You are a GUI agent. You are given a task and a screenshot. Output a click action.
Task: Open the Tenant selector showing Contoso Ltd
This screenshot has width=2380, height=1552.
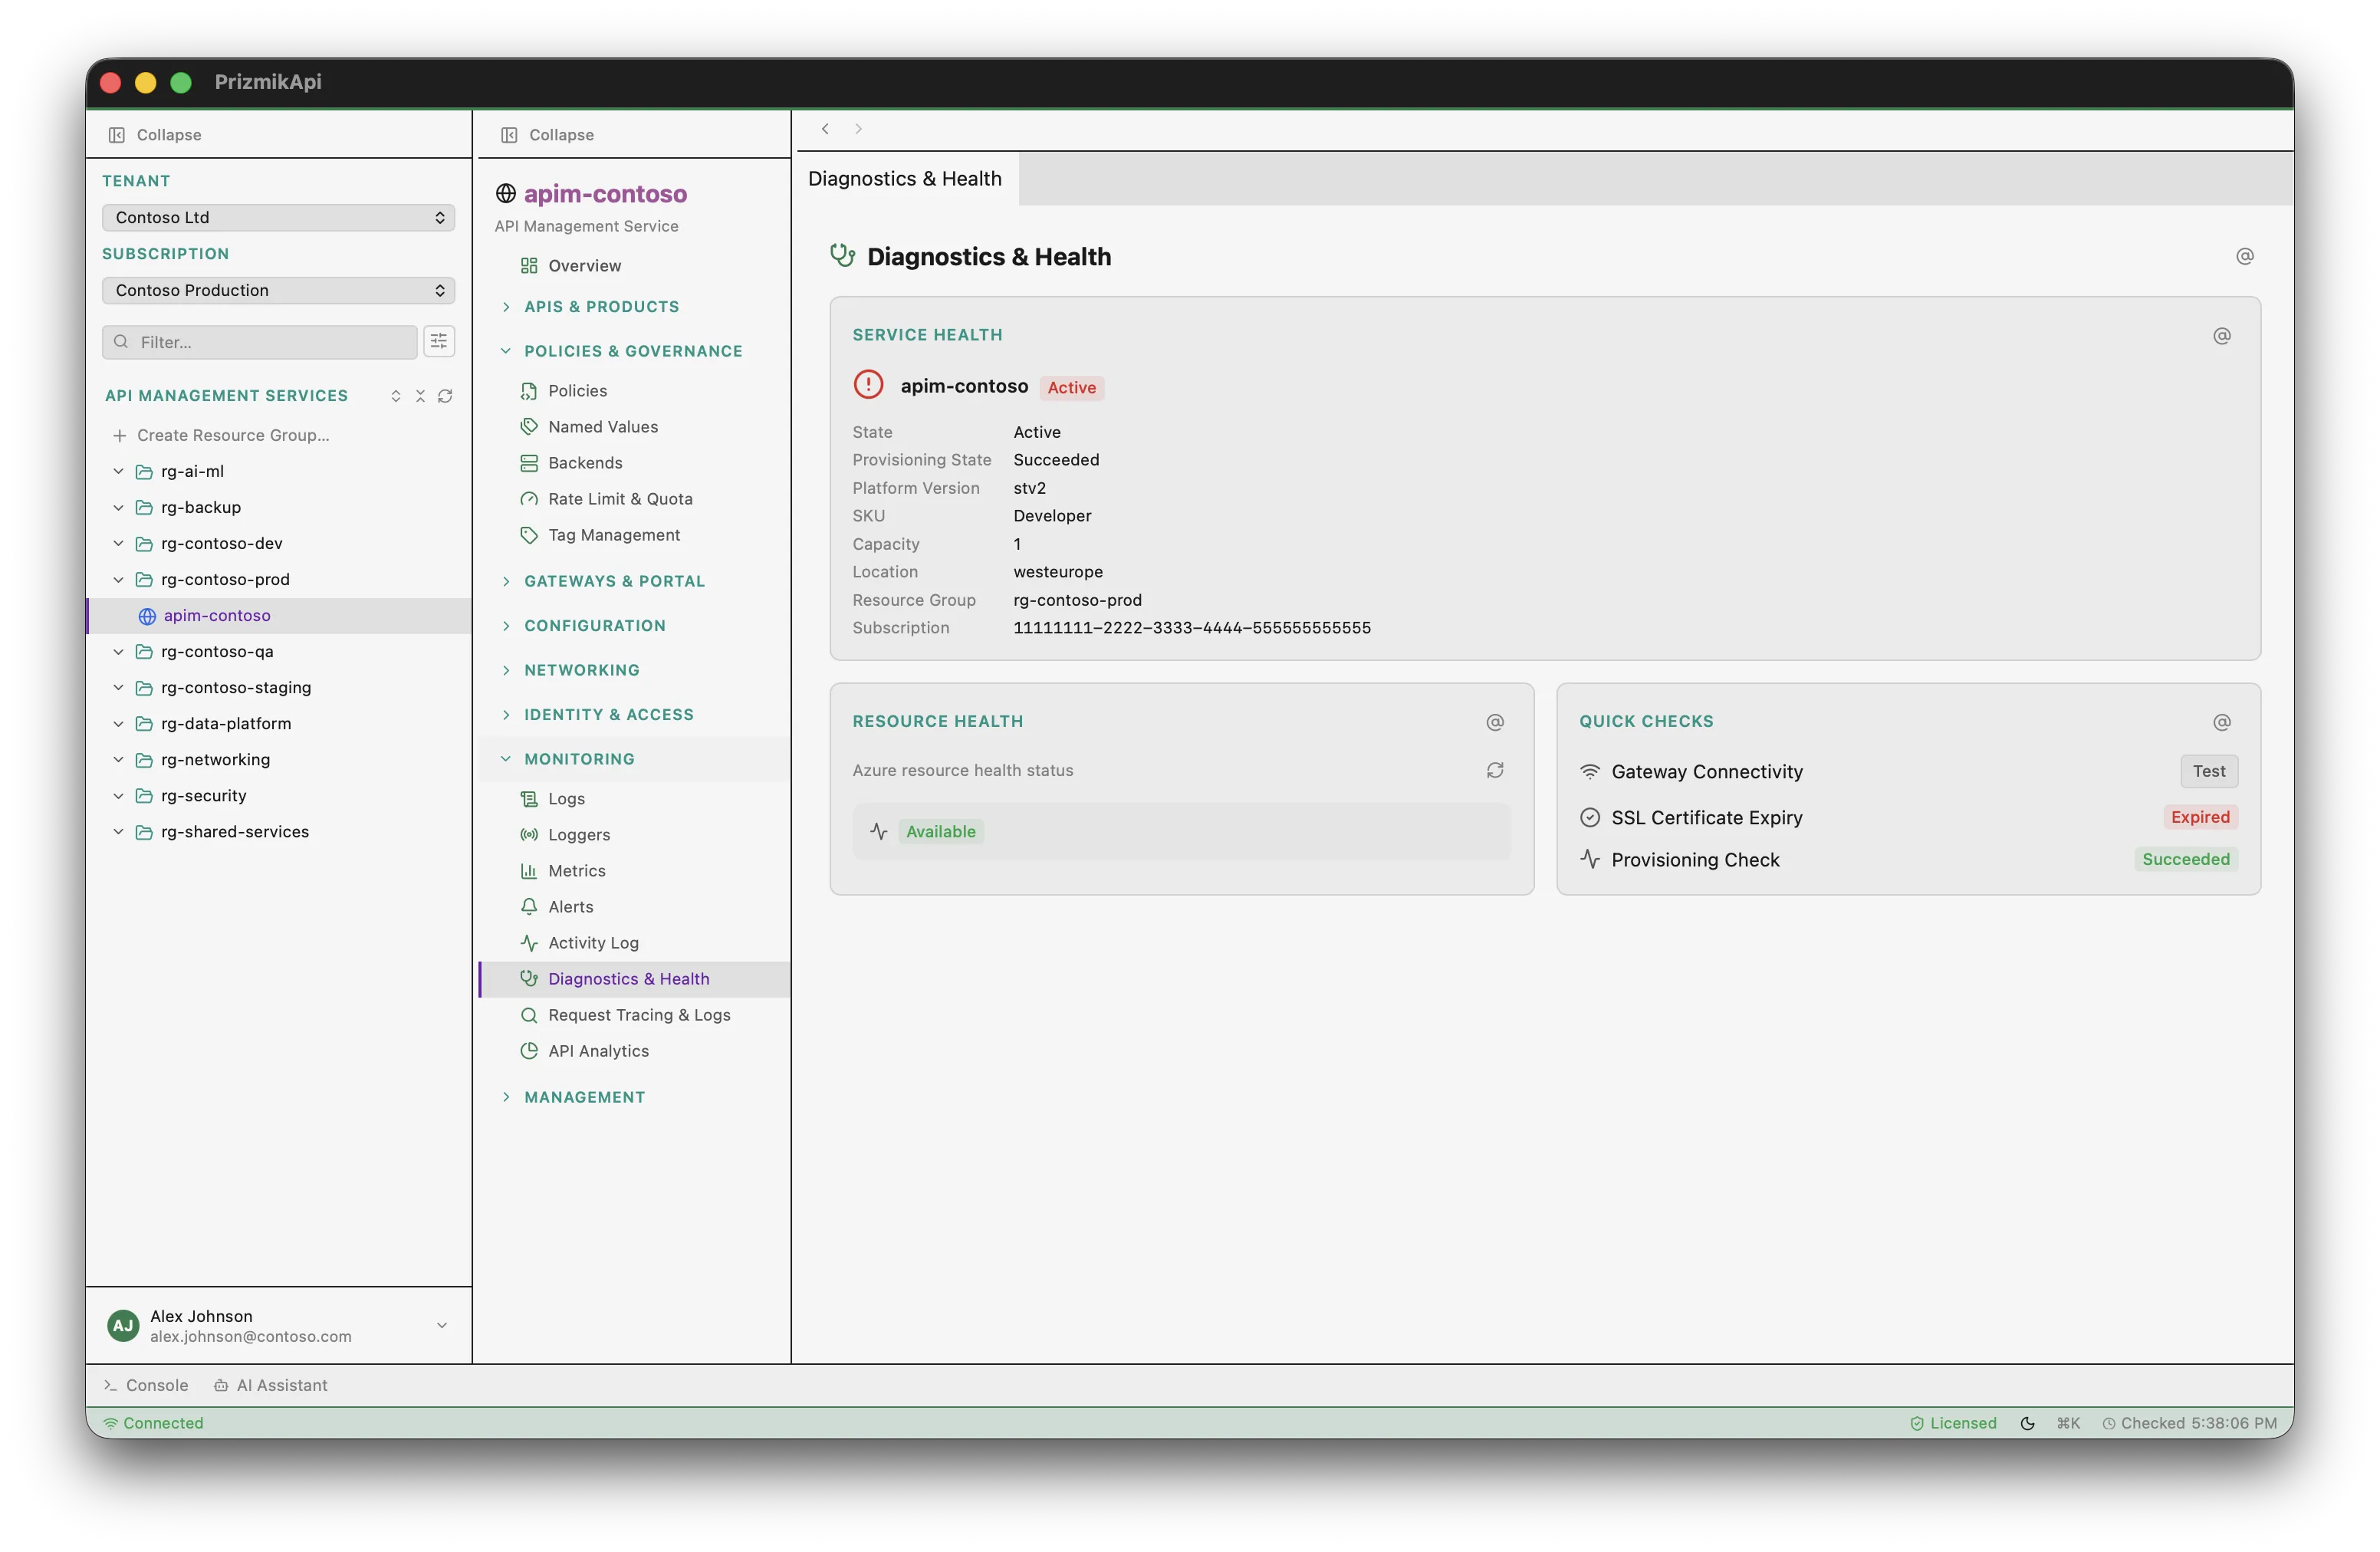tap(277, 217)
